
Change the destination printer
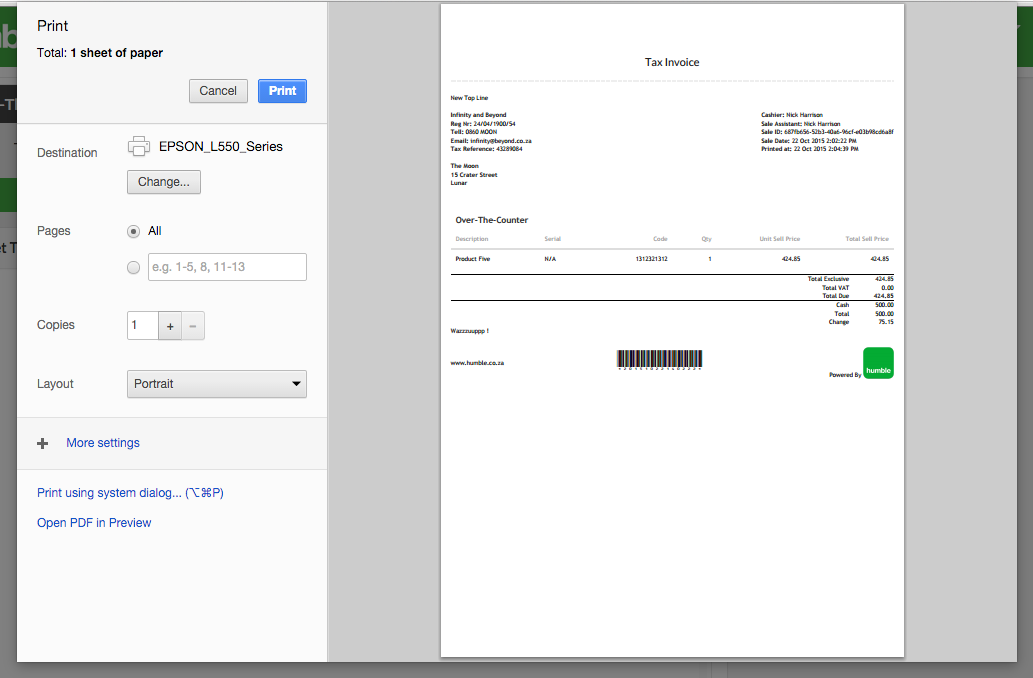point(163,182)
